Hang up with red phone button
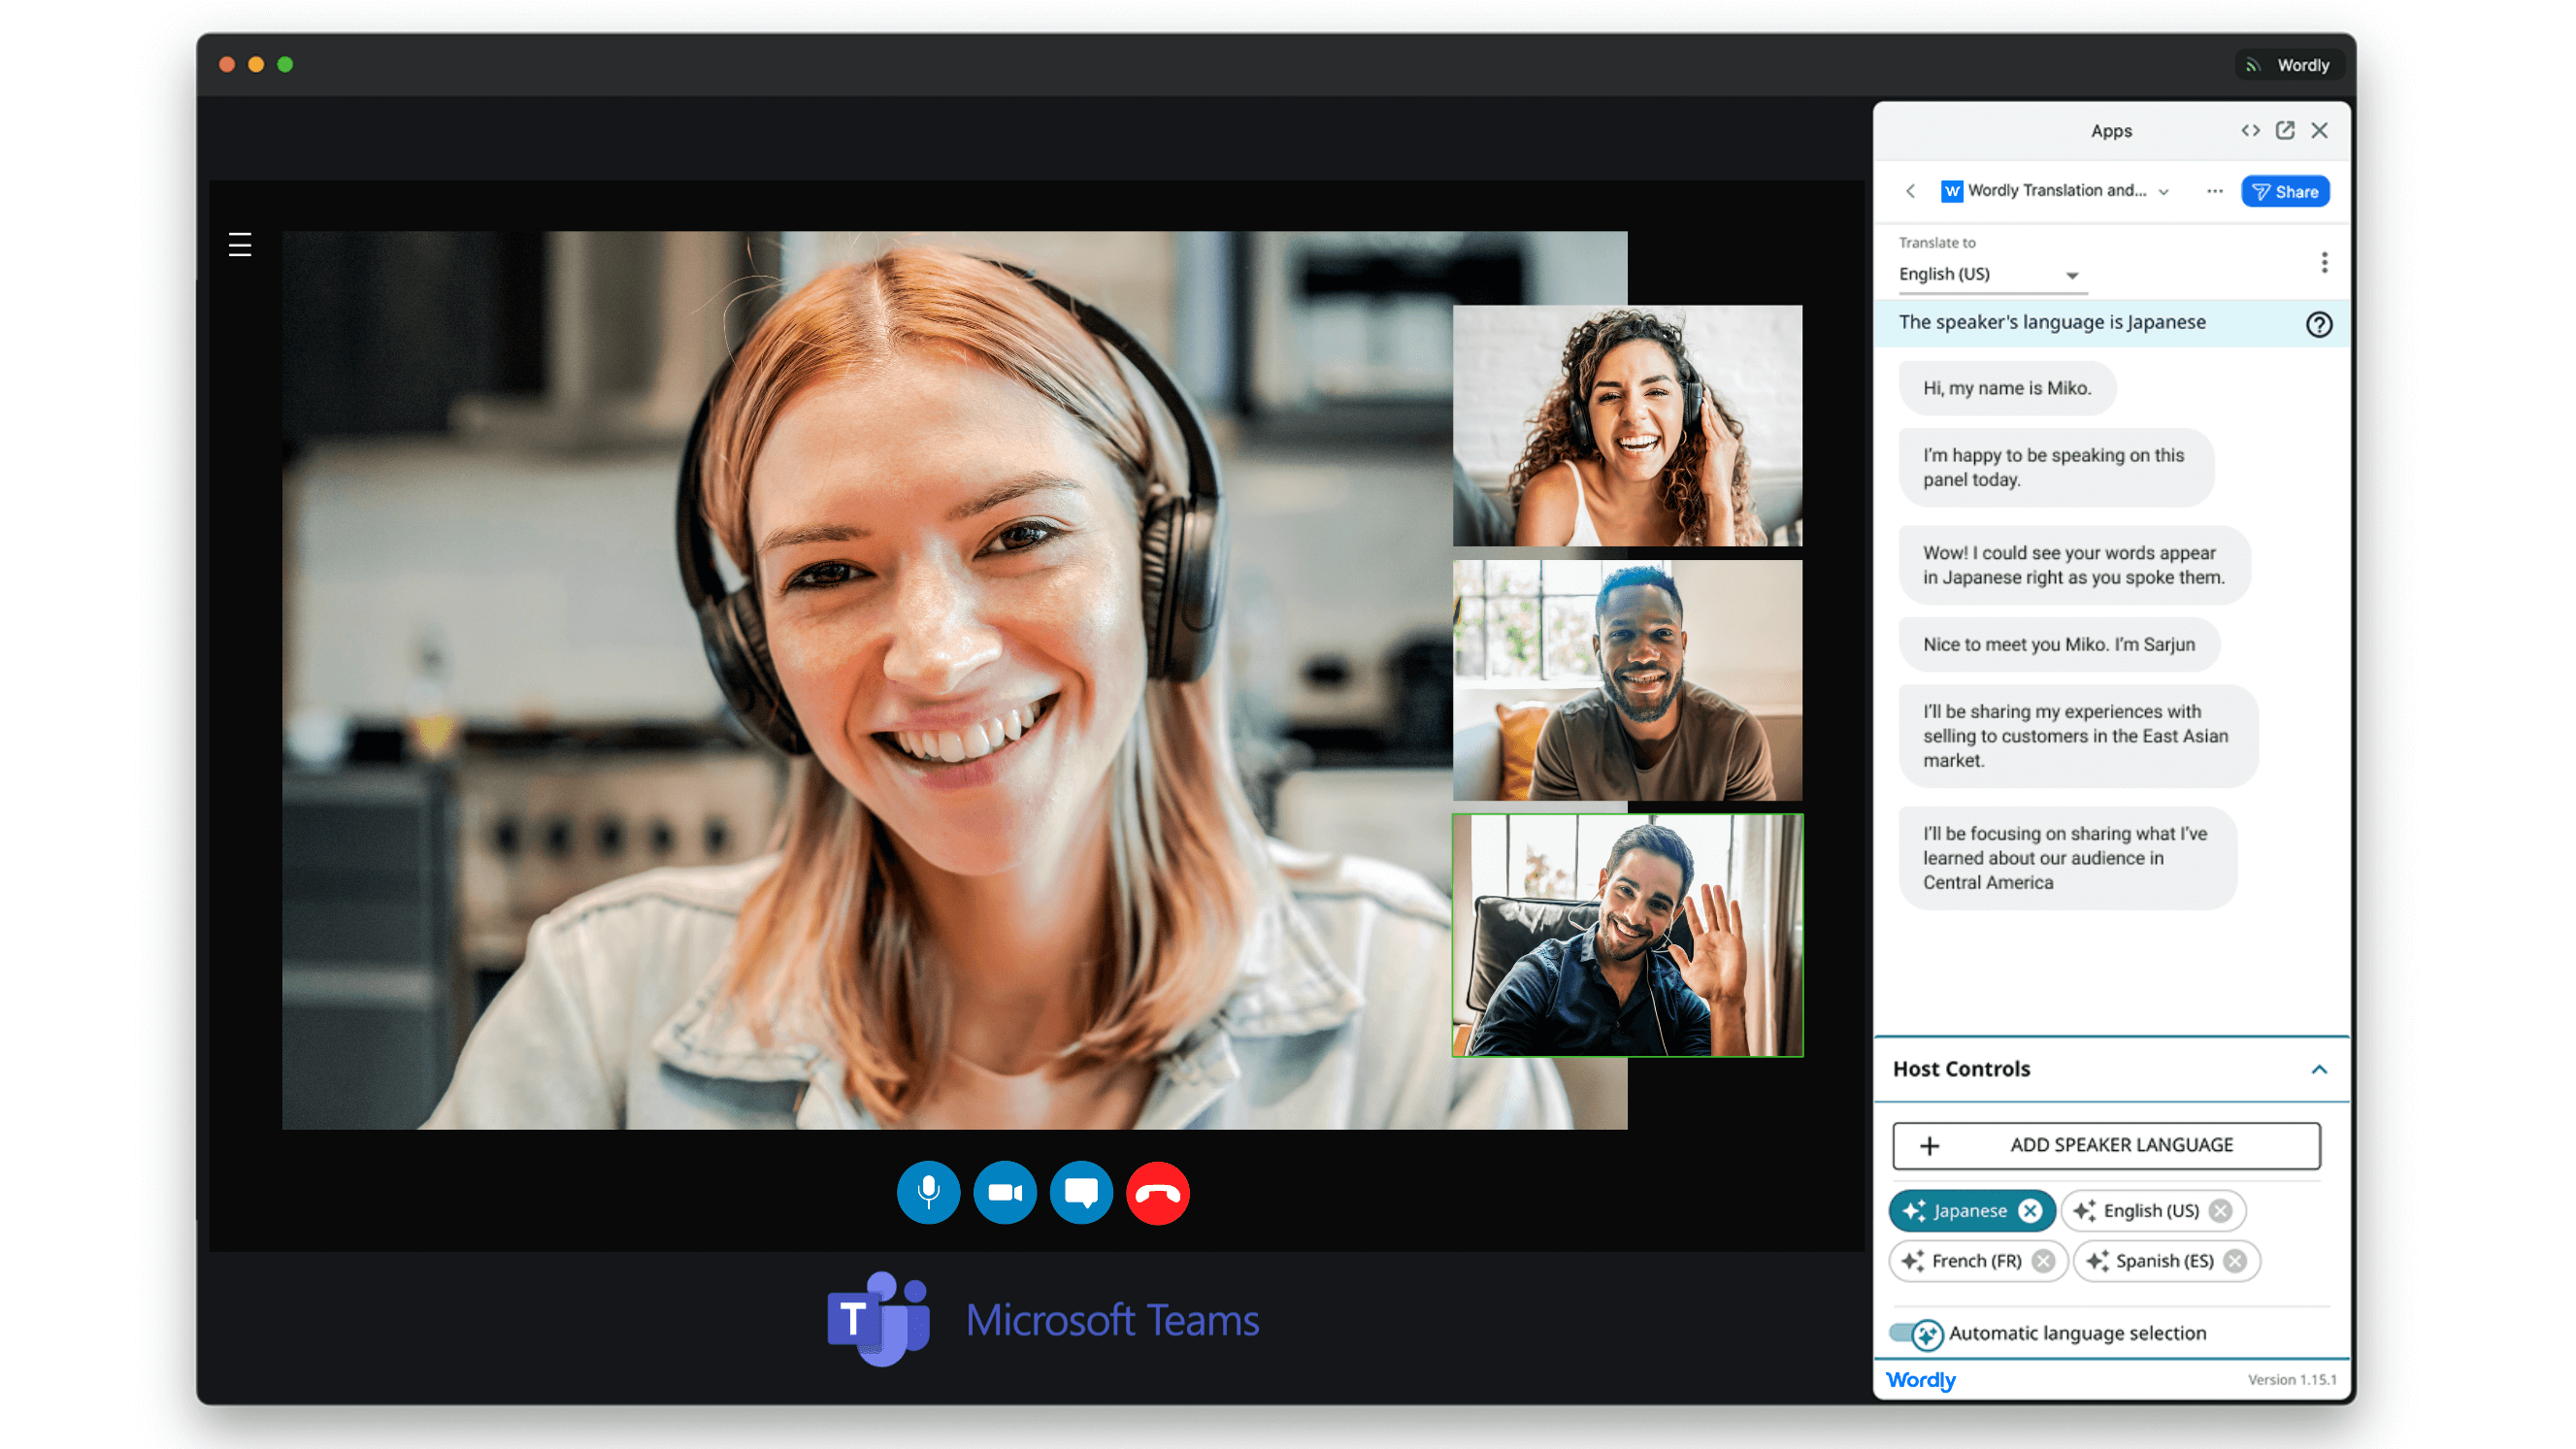2576x1449 pixels. (1157, 1192)
